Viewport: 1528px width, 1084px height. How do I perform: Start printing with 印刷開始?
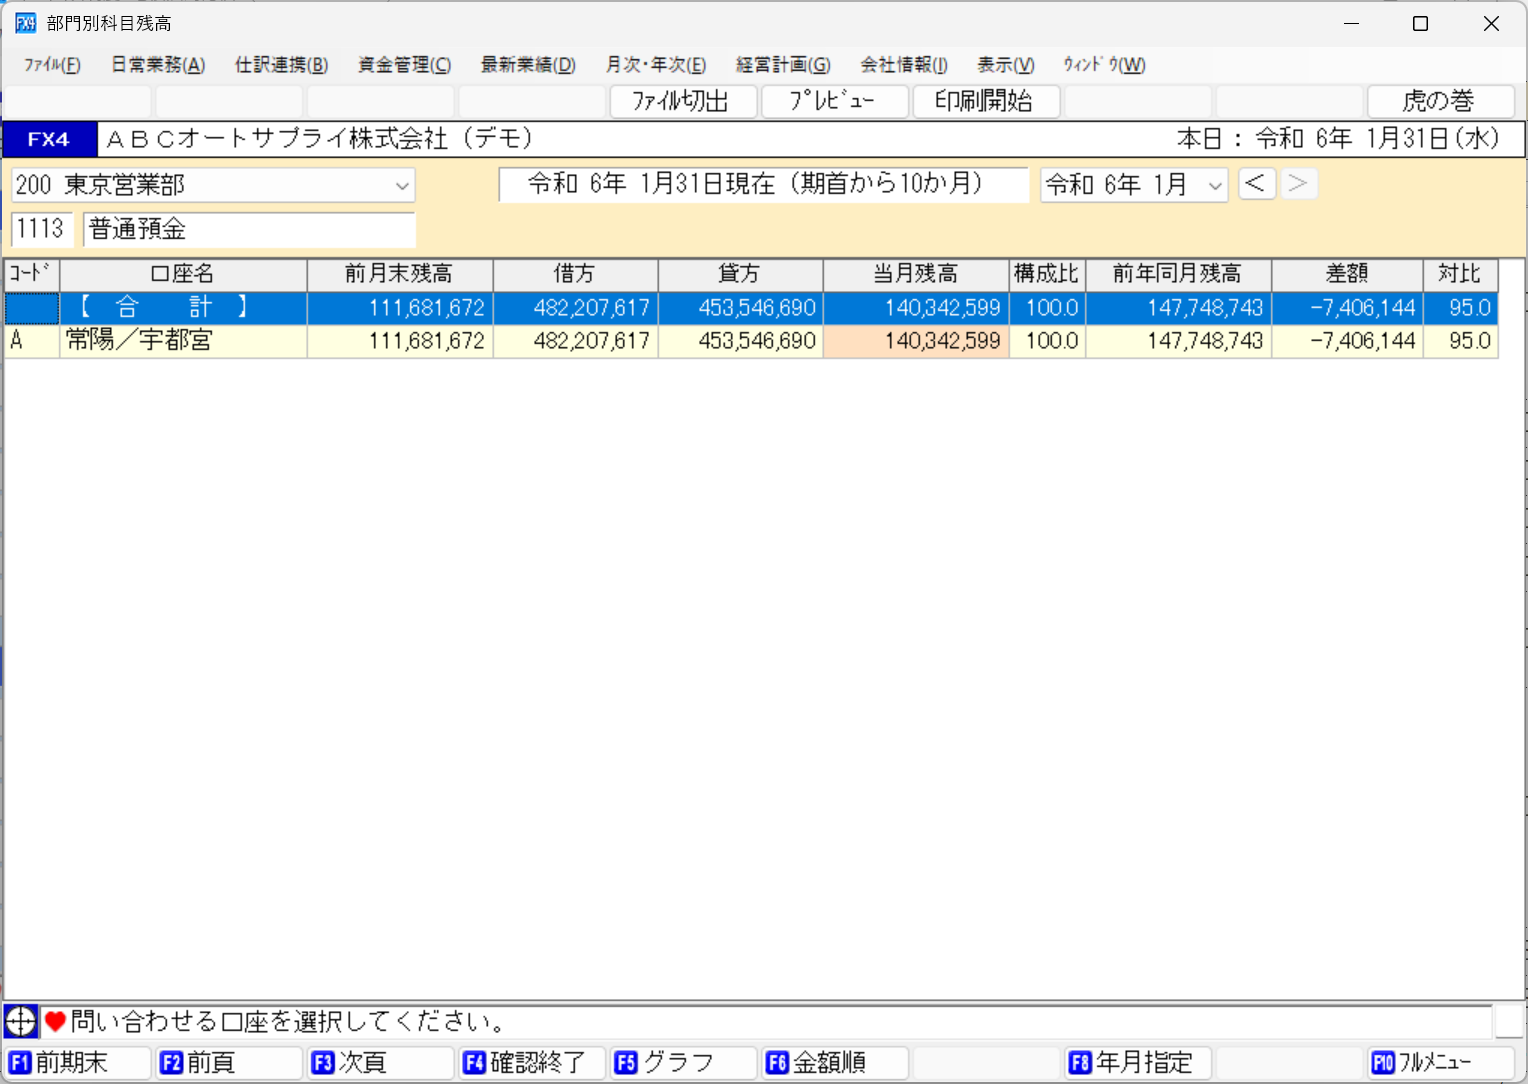pyautogui.click(x=986, y=101)
